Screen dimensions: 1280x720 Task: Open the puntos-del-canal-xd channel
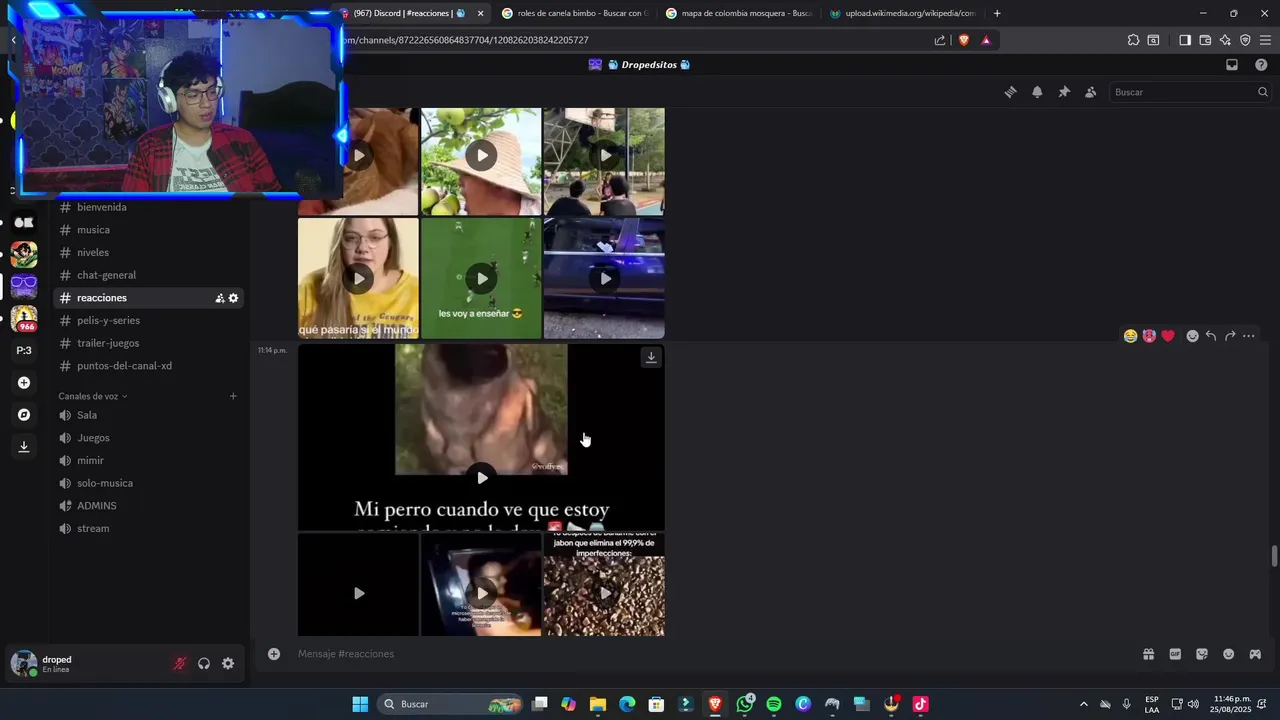[148, 366]
